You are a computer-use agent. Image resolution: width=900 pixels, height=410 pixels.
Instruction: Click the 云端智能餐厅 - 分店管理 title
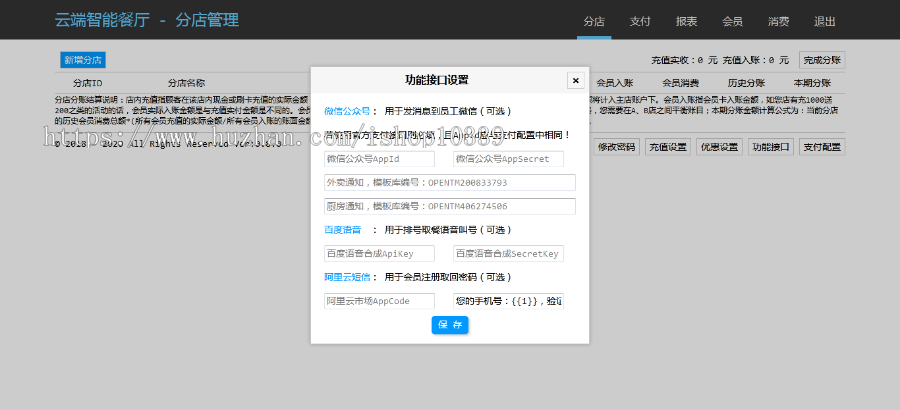(x=147, y=20)
